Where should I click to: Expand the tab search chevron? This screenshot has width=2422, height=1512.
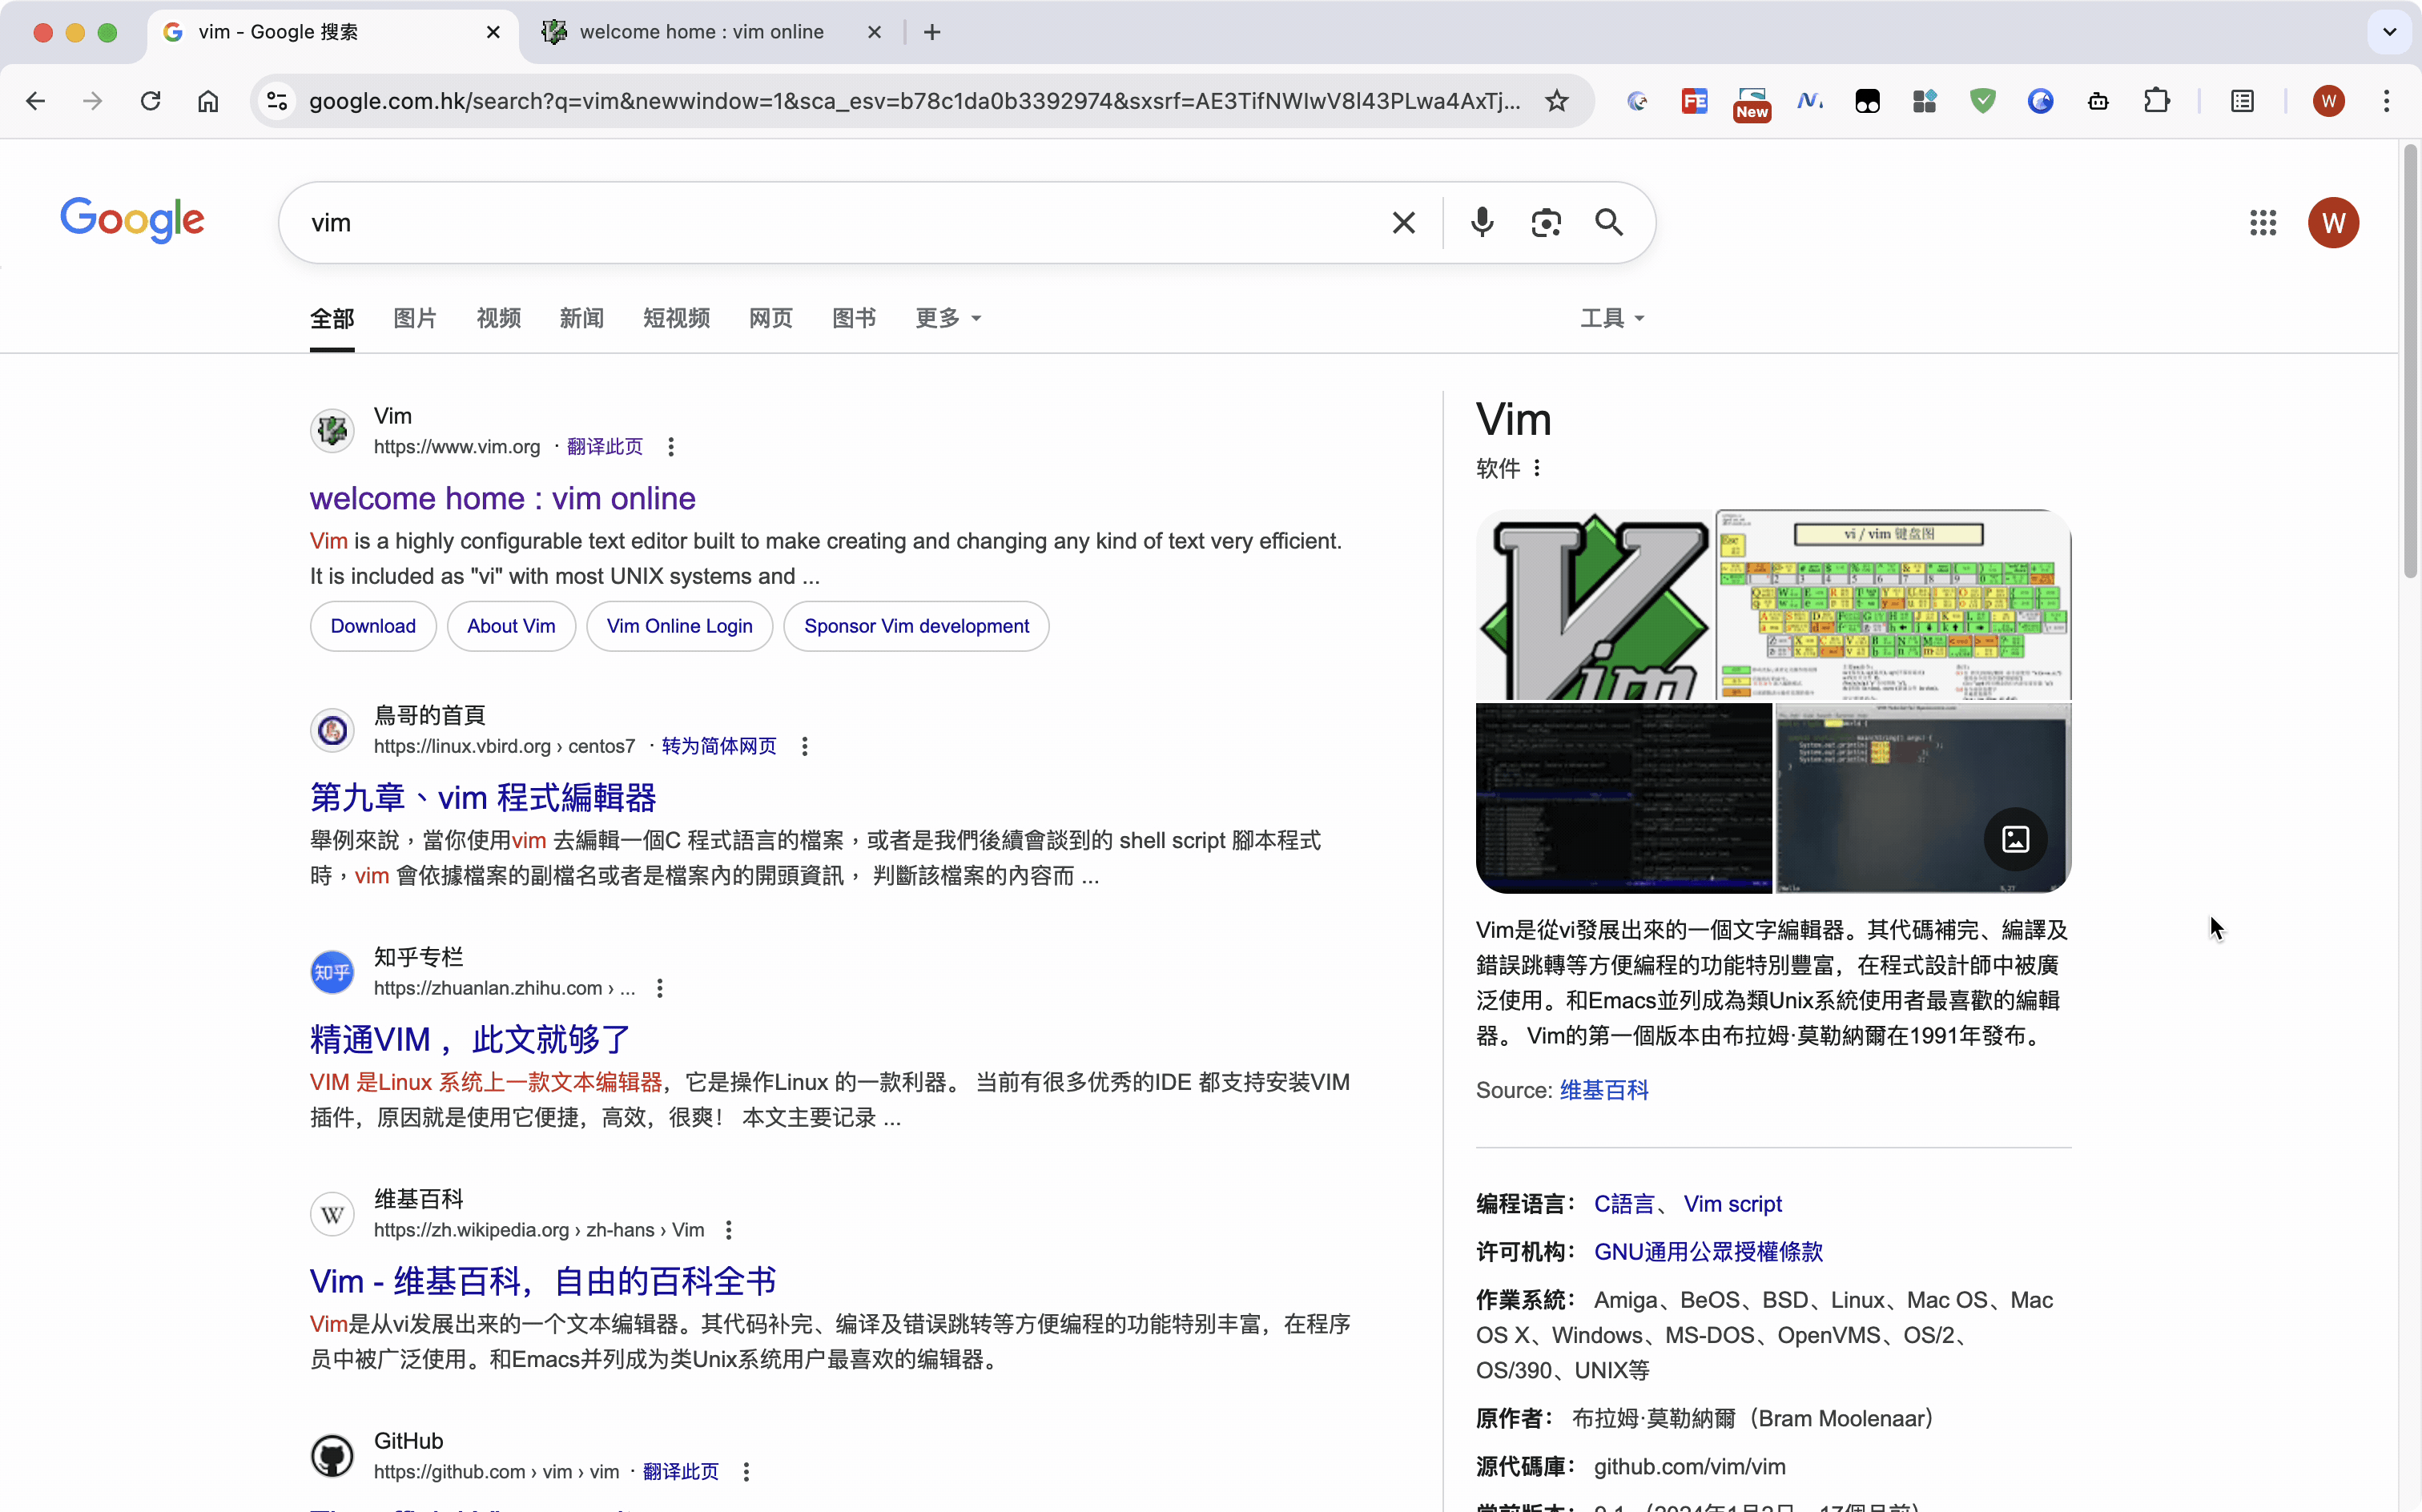(2389, 32)
